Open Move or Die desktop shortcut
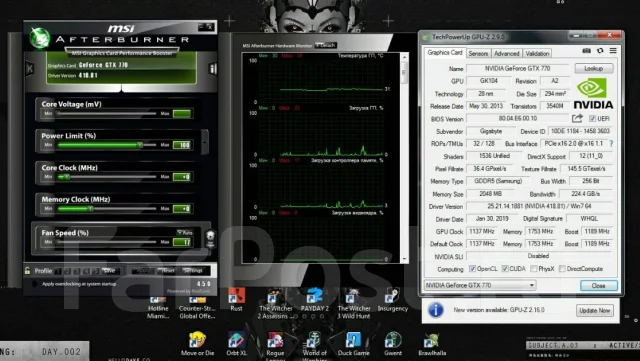The height and width of the screenshot is (361, 640). click(197, 344)
